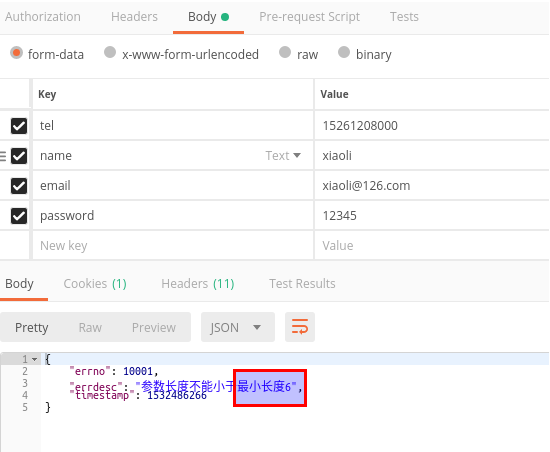Screen dimensions: 550x452
Task: Open the request Headers tab
Action: [134, 16]
